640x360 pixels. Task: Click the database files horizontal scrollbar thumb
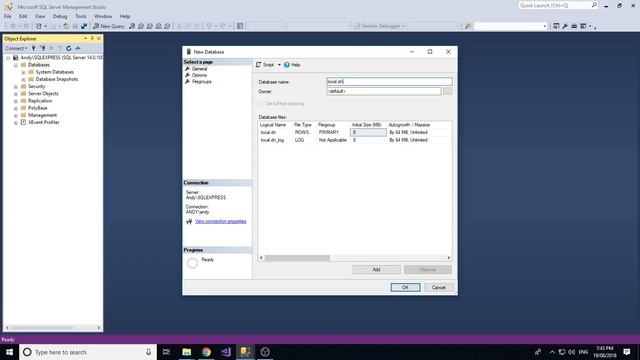click(297, 258)
